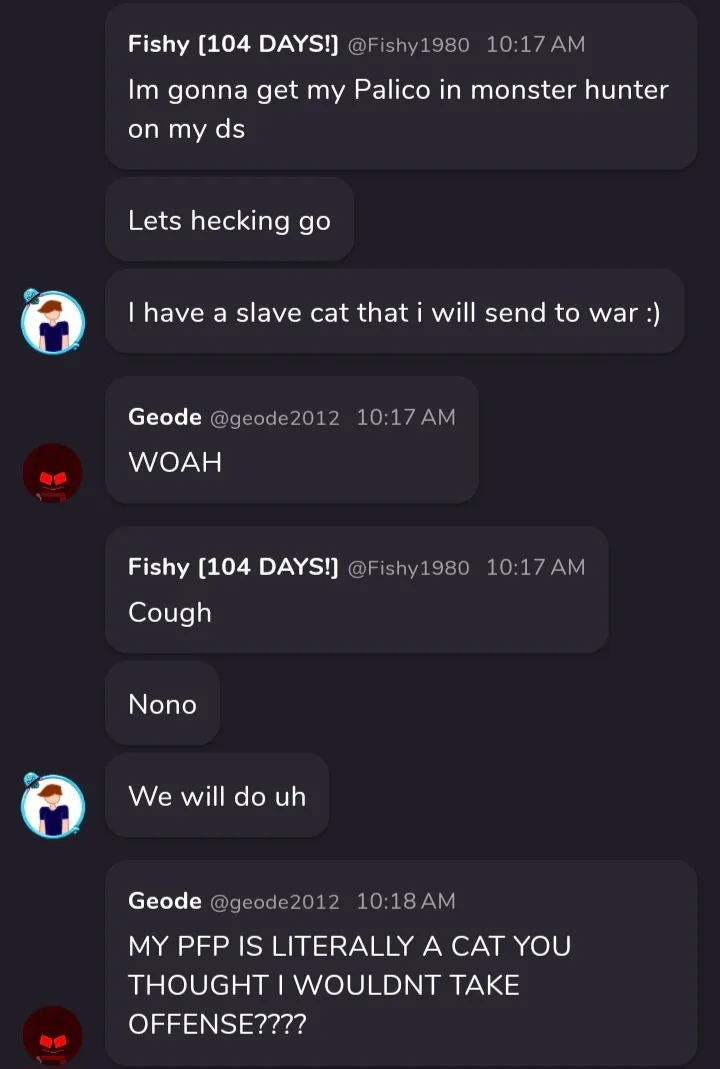The height and width of the screenshot is (1069, 720).
Task: Open Geode's avatar next to the WOAH message
Action: [x=53, y=473]
